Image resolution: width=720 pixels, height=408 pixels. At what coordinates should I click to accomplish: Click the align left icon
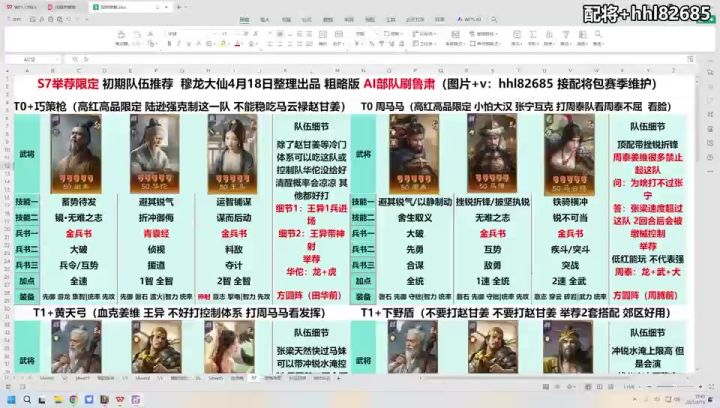point(270,44)
